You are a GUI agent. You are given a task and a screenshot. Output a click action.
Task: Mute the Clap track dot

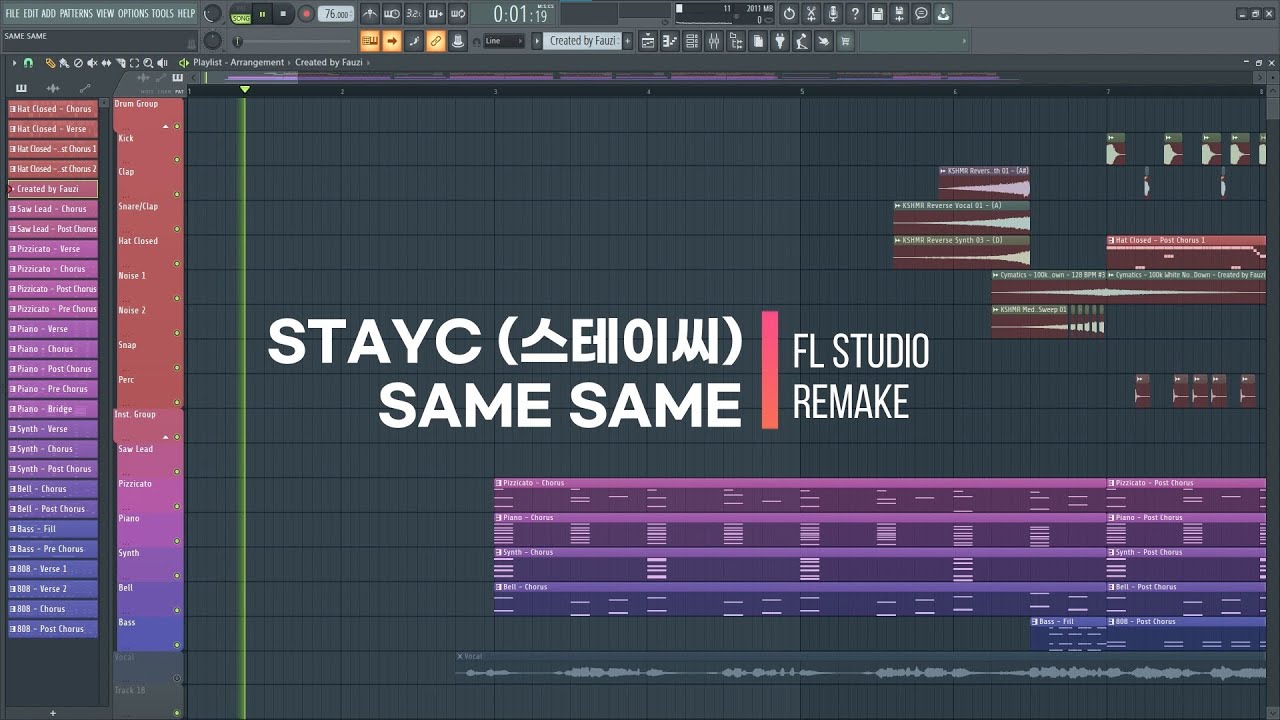pyautogui.click(x=177, y=194)
